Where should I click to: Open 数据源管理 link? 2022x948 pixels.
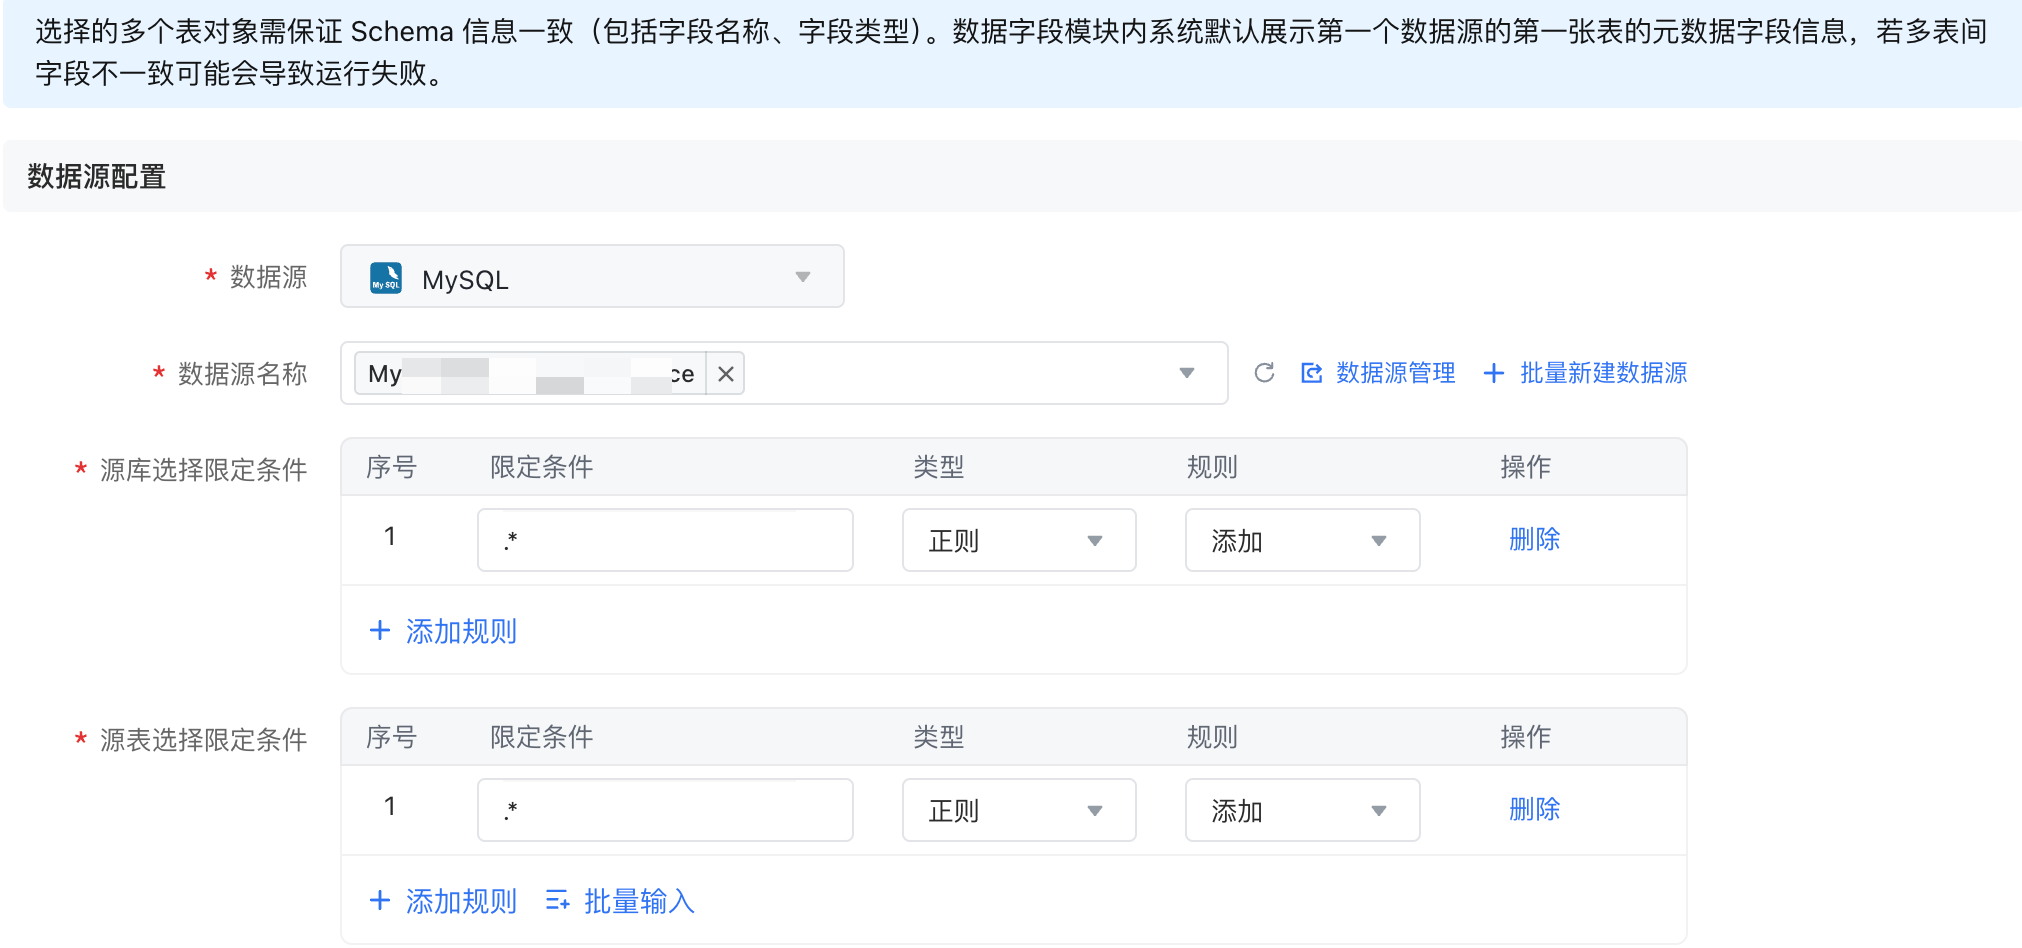coord(1395,373)
